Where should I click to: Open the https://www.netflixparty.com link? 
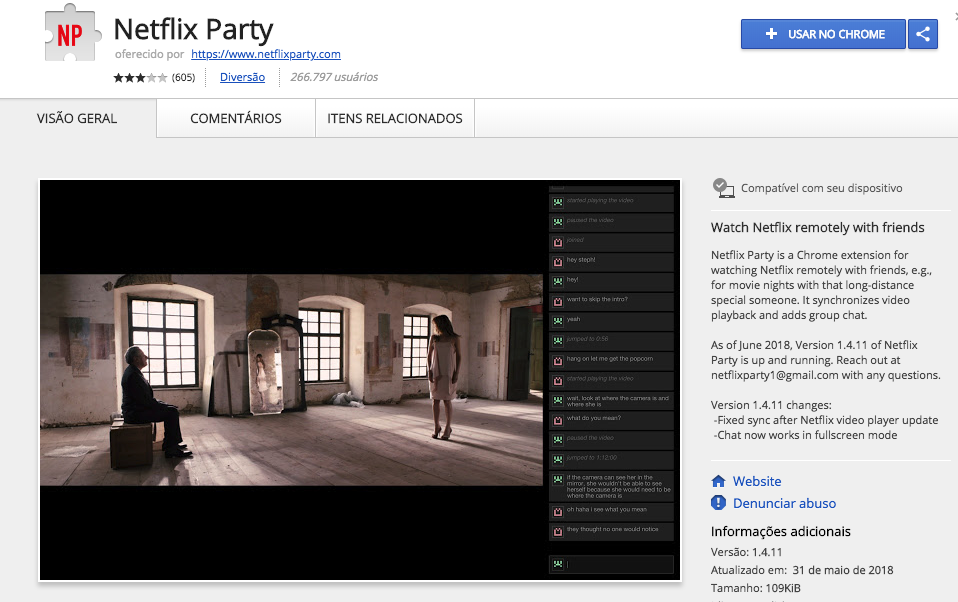(x=266, y=54)
